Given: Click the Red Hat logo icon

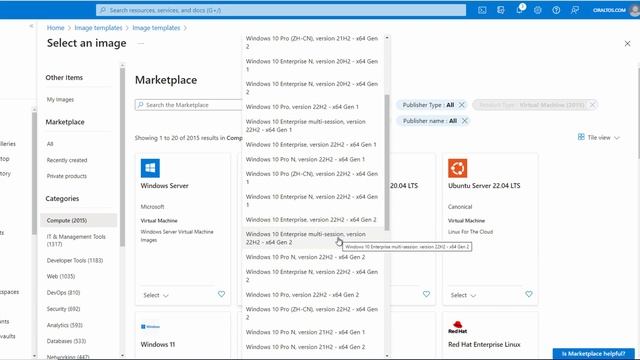Looking at the screenshot, I should [458, 327].
